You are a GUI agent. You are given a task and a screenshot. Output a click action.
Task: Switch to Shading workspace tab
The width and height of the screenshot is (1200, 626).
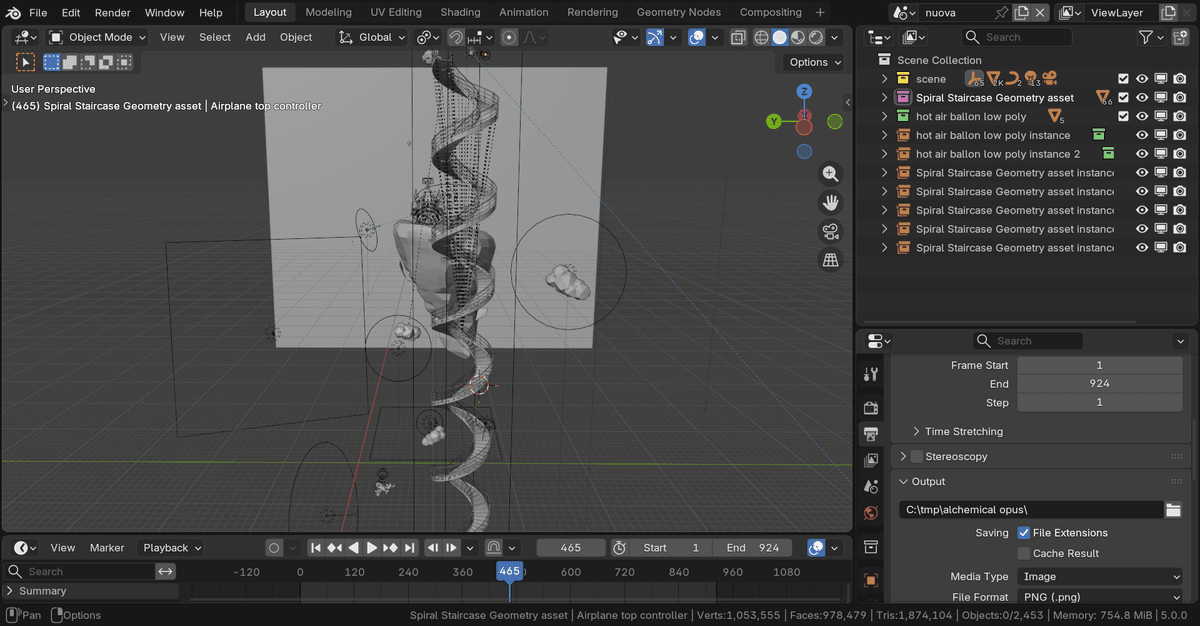click(461, 12)
